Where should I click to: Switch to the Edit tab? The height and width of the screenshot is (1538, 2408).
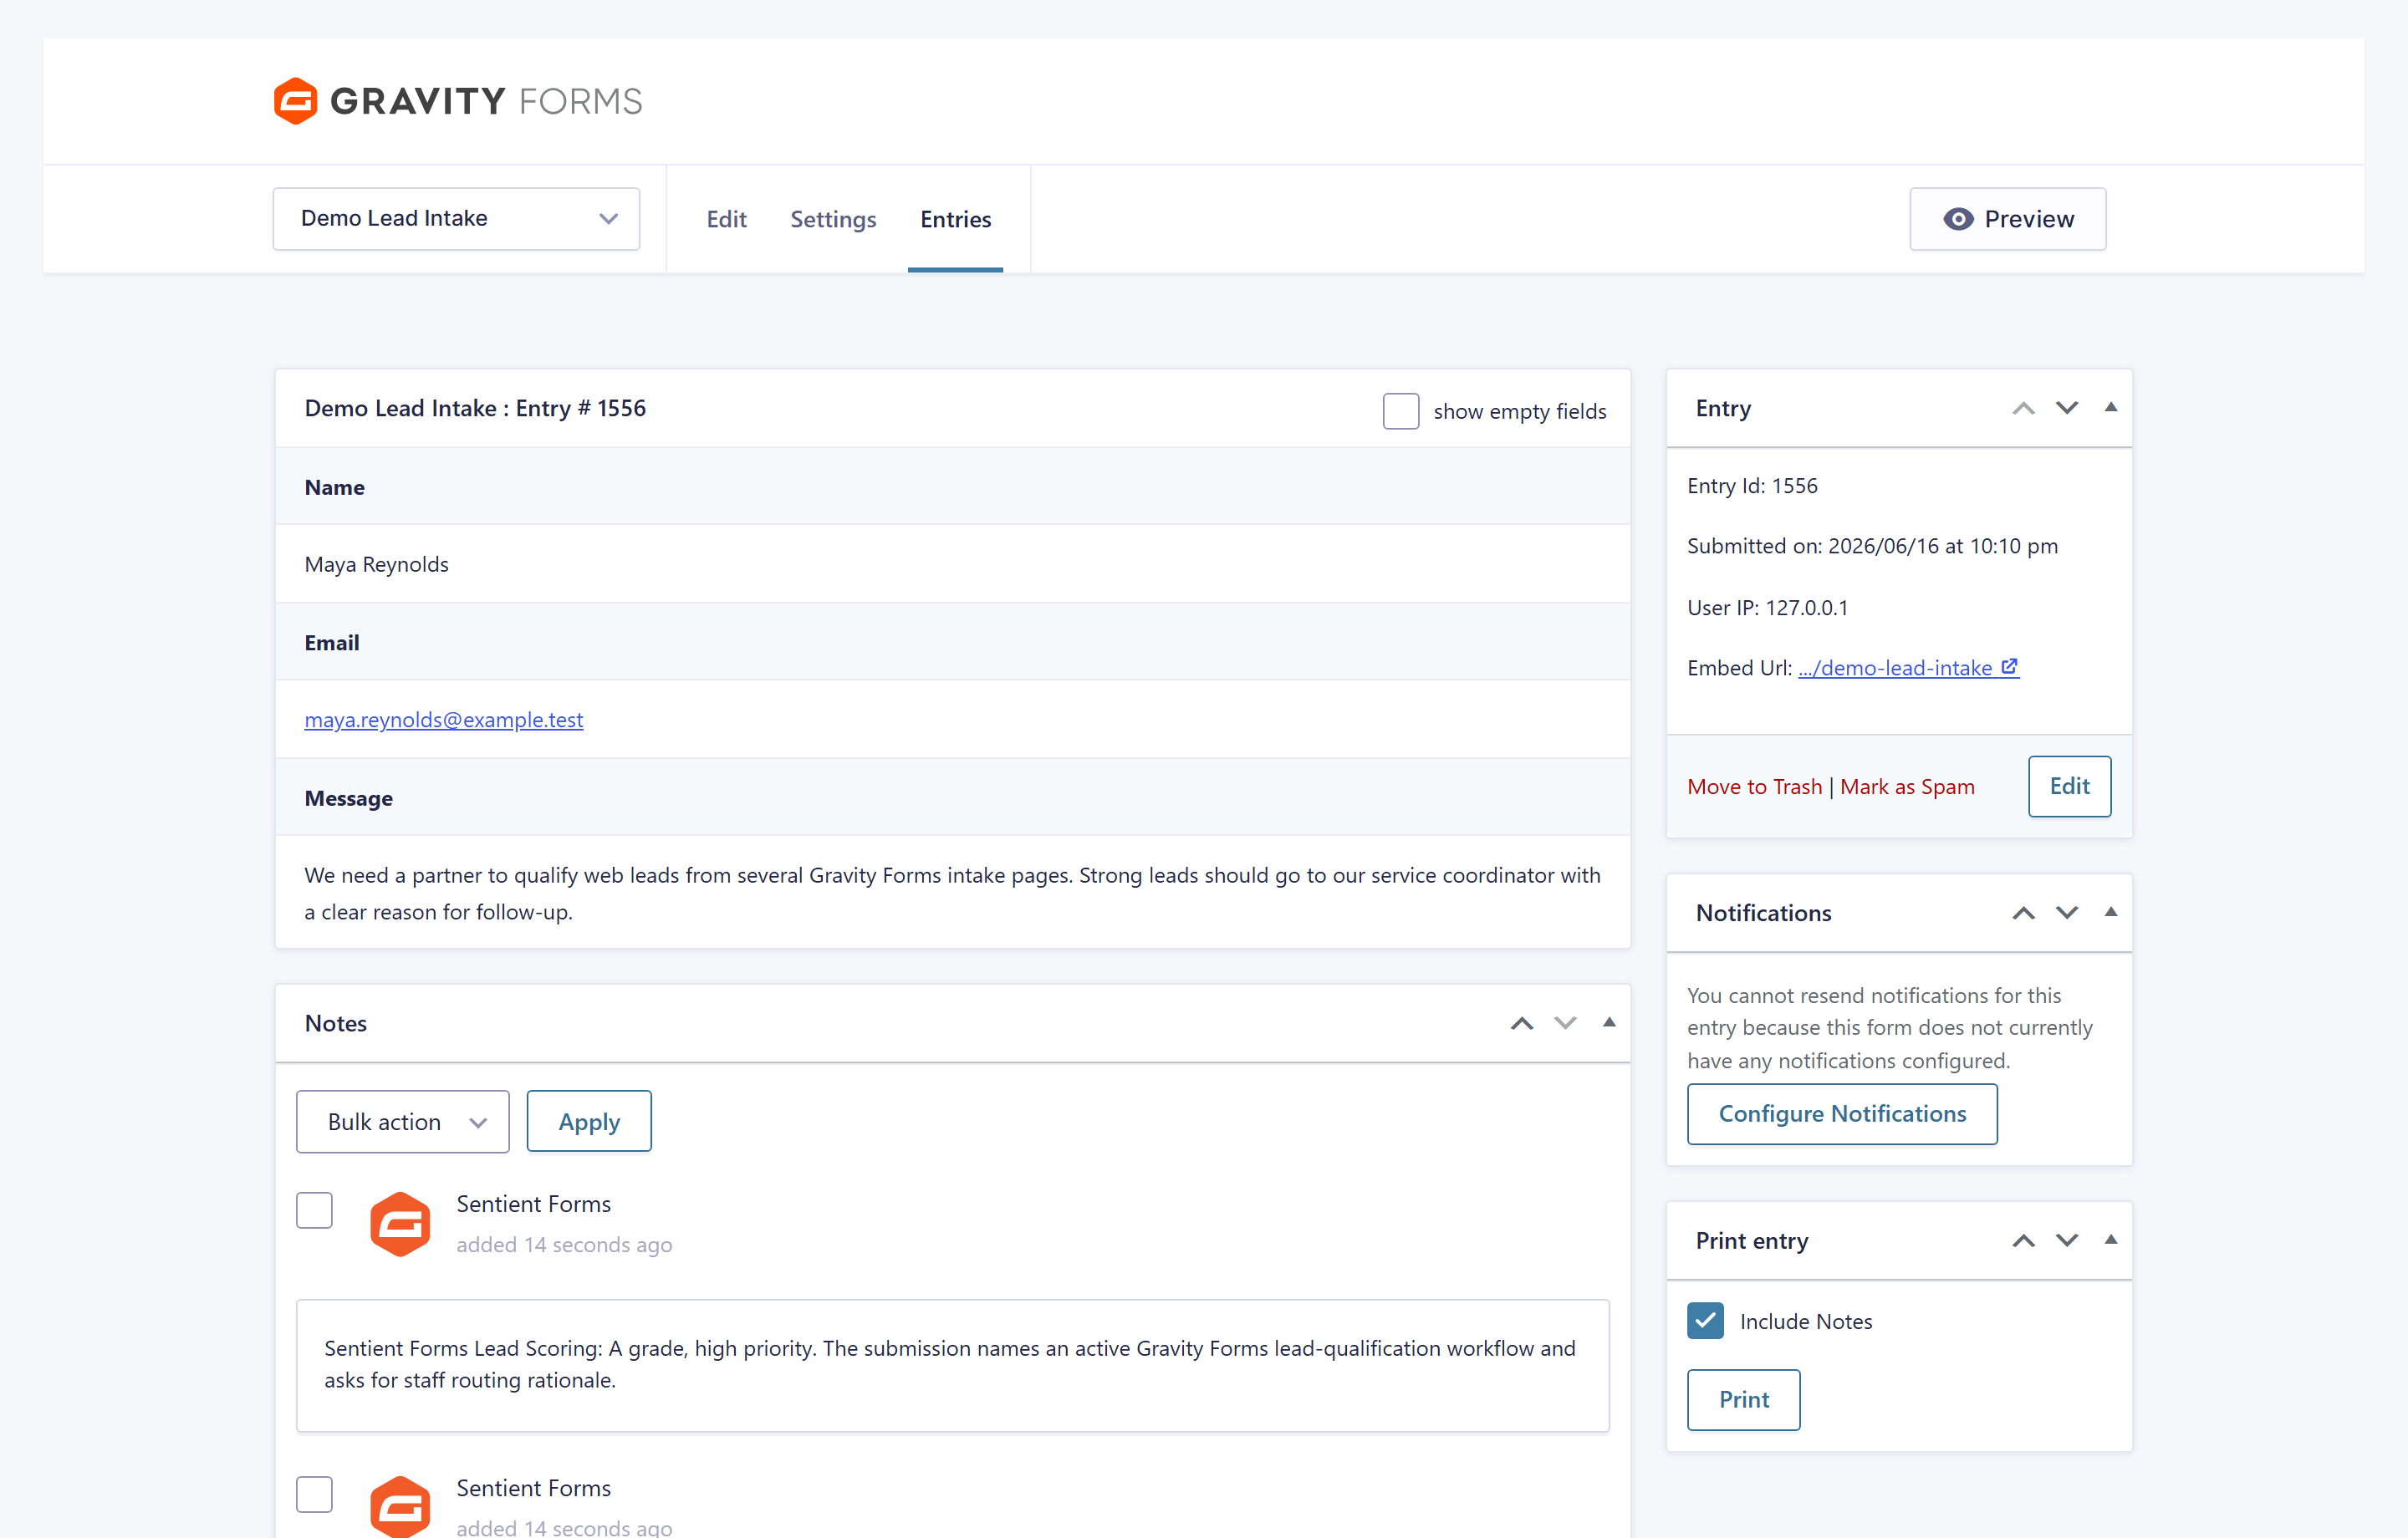[727, 219]
